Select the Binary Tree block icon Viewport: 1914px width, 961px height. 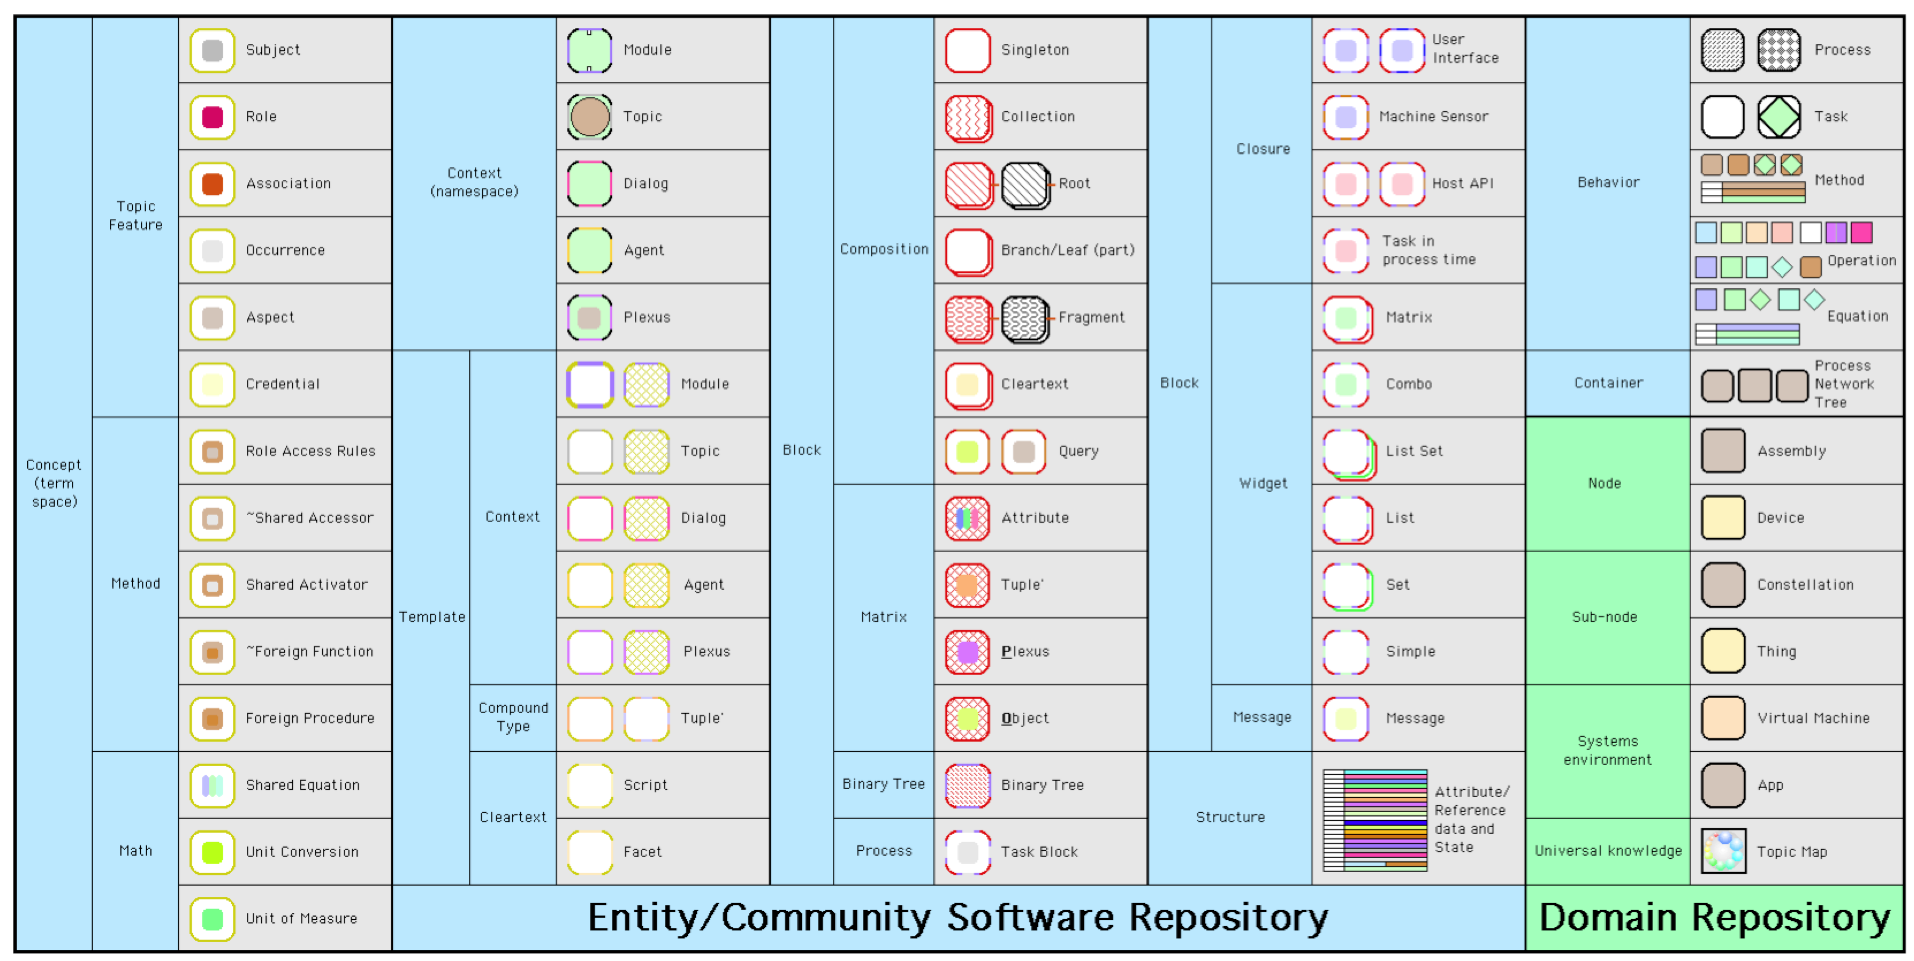click(x=967, y=785)
